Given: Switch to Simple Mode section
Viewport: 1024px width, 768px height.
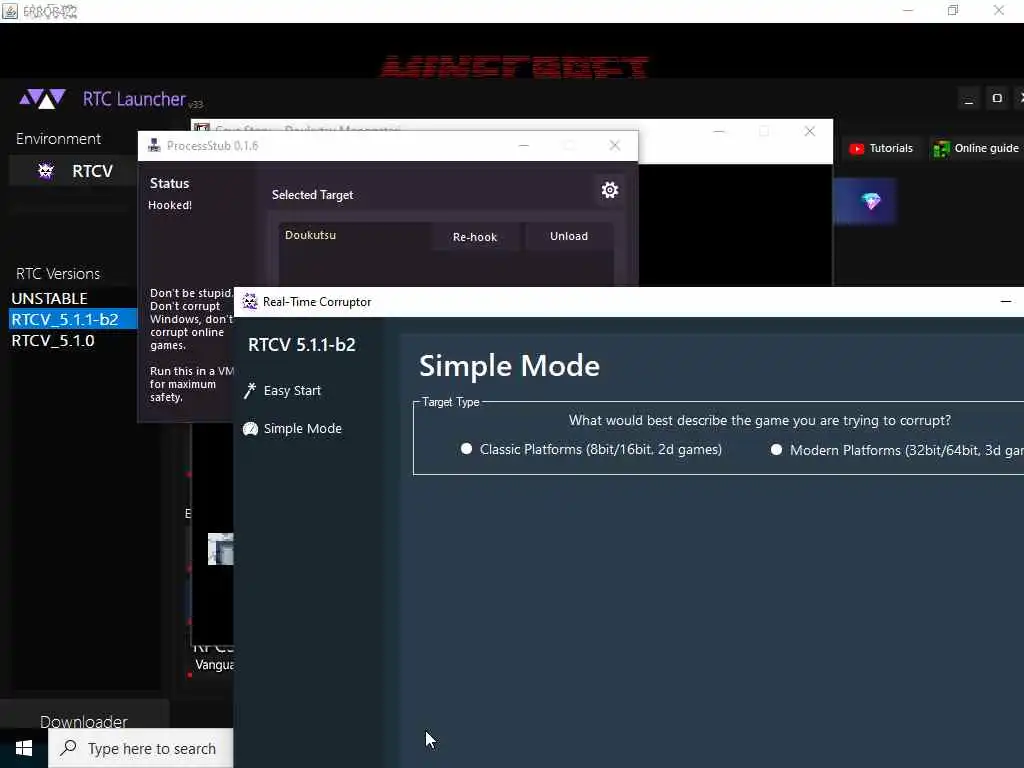Looking at the screenshot, I should point(302,428).
